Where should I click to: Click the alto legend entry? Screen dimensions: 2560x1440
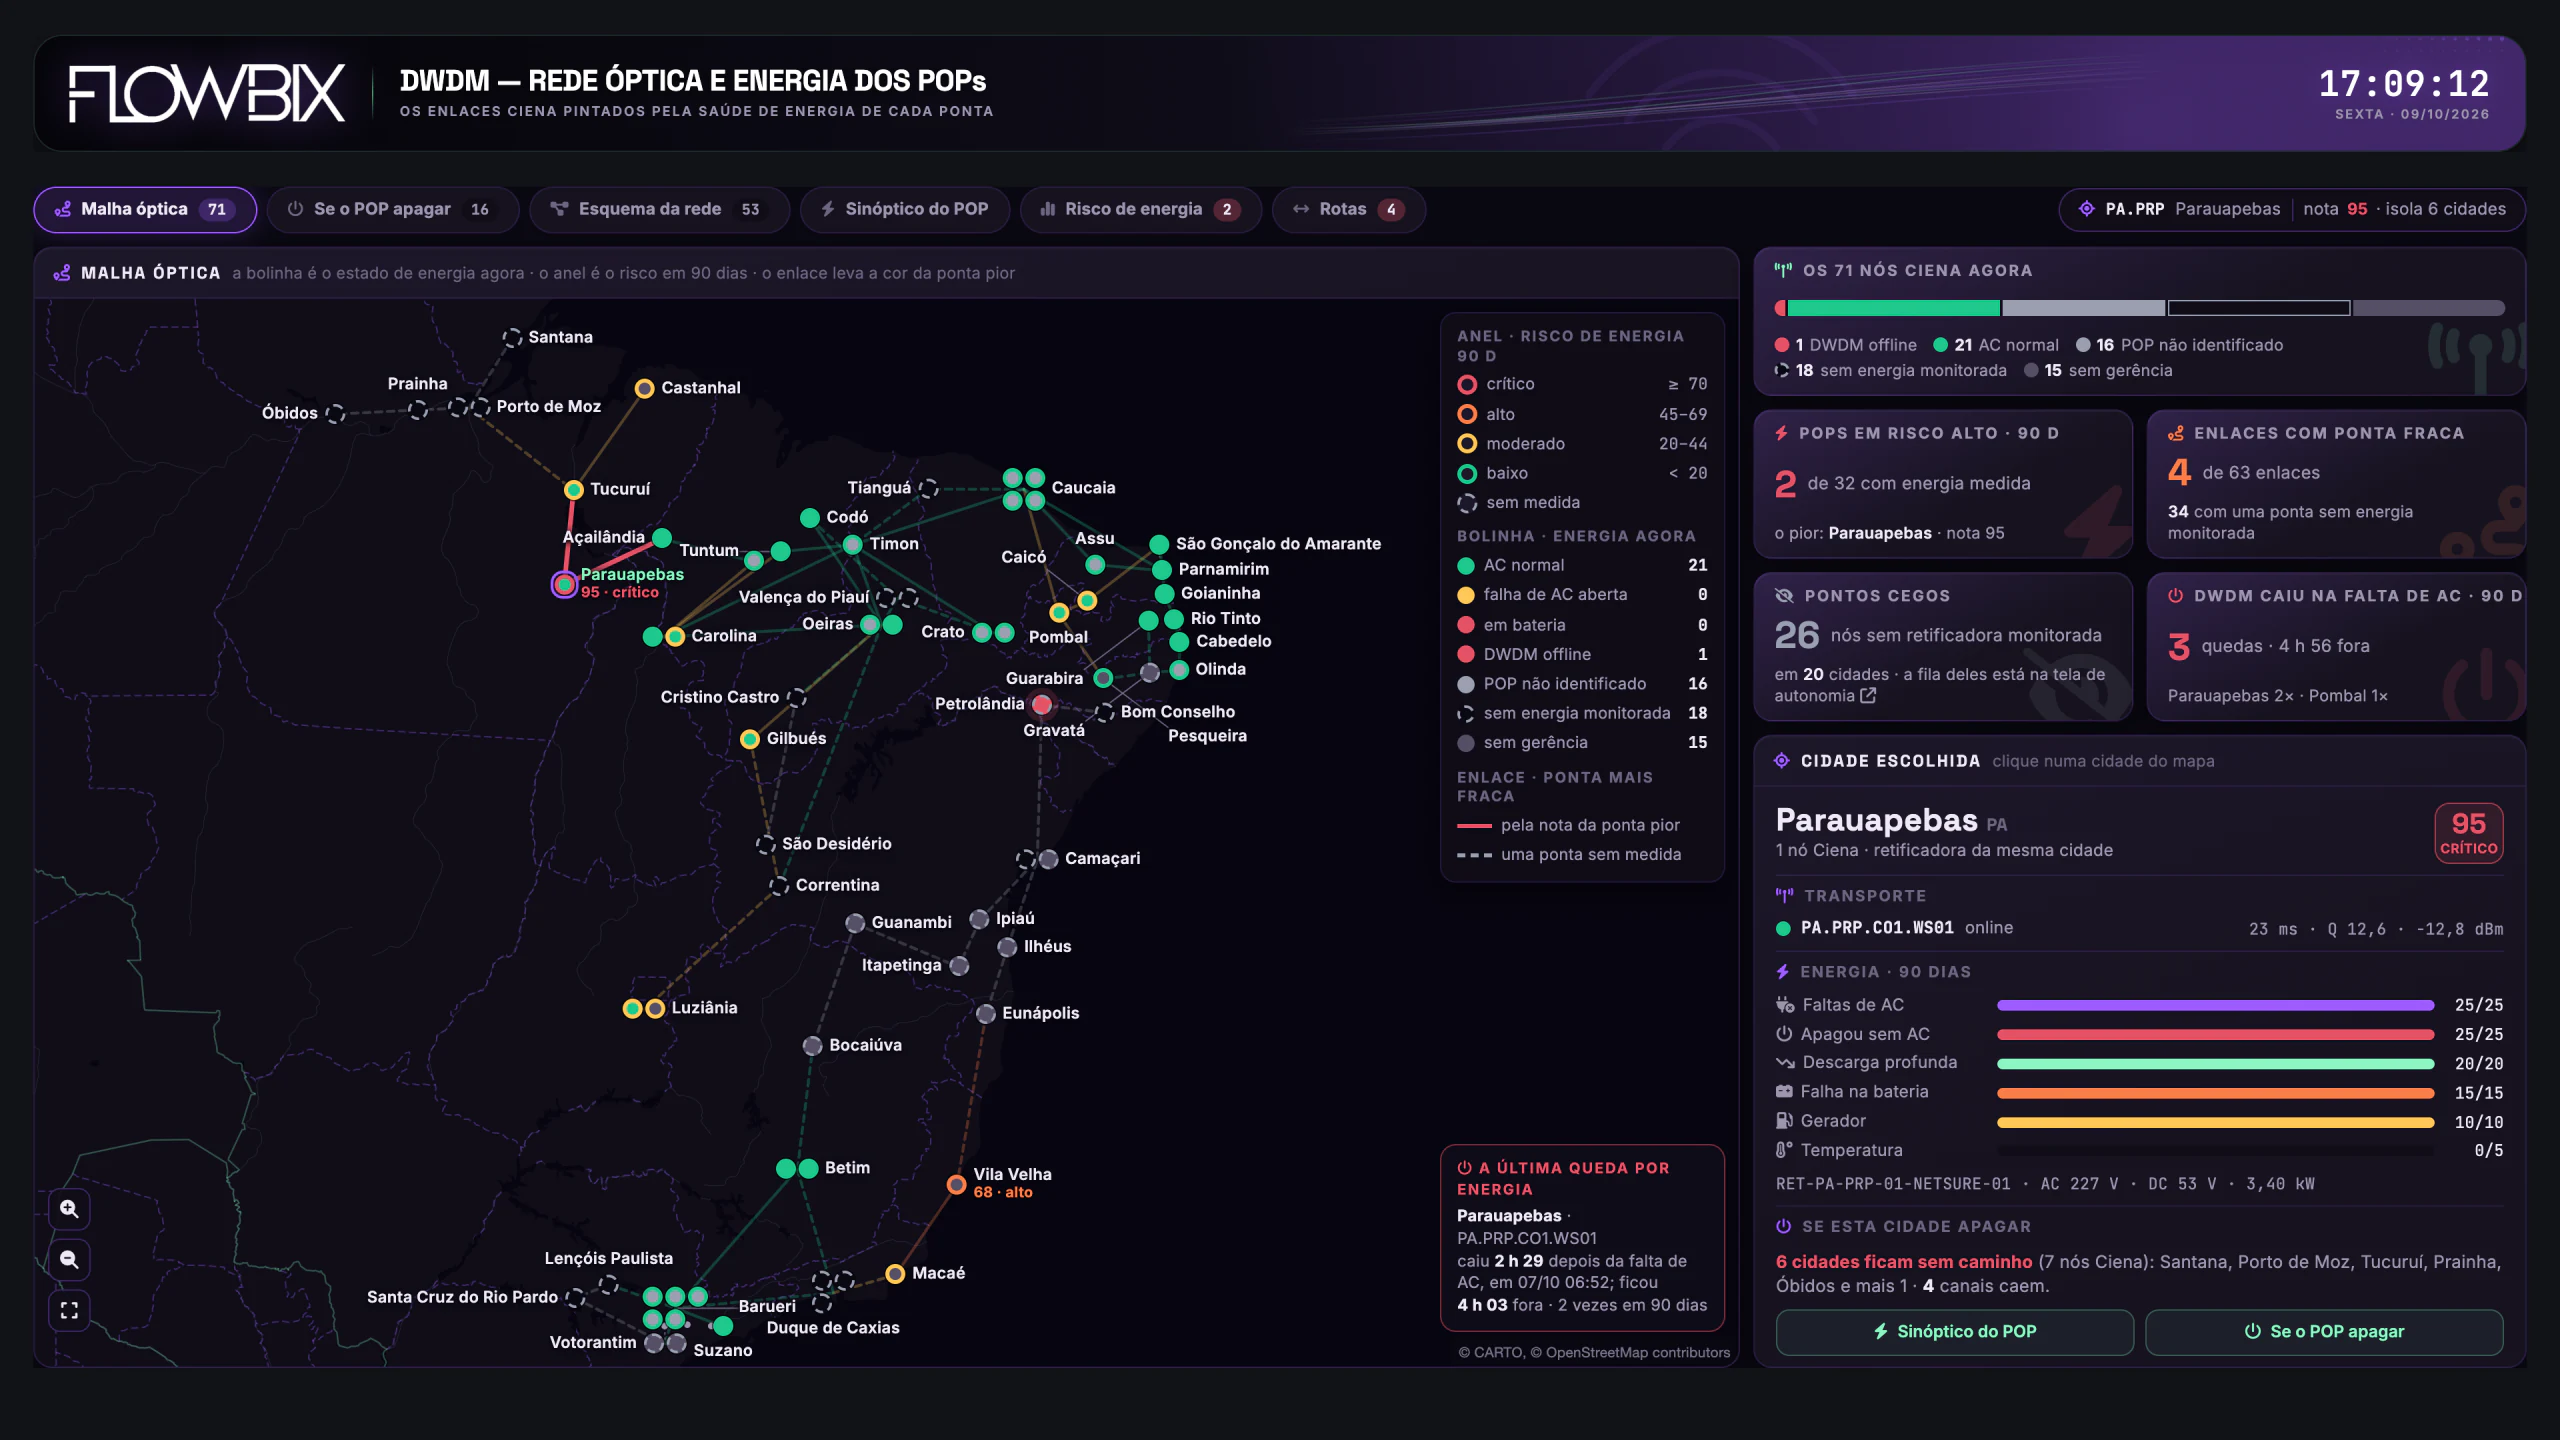pyautogui.click(x=1582, y=414)
